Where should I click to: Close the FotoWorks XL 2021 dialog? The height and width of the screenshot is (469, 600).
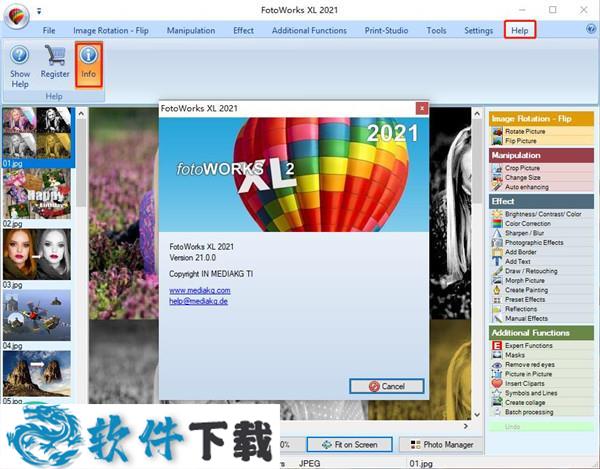[x=421, y=107]
